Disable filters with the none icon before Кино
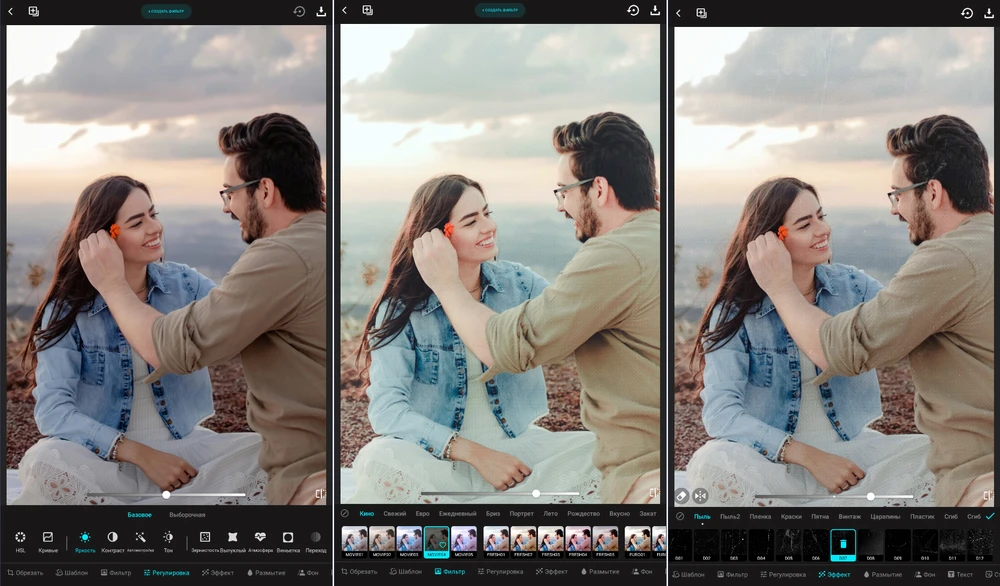 tap(345, 514)
